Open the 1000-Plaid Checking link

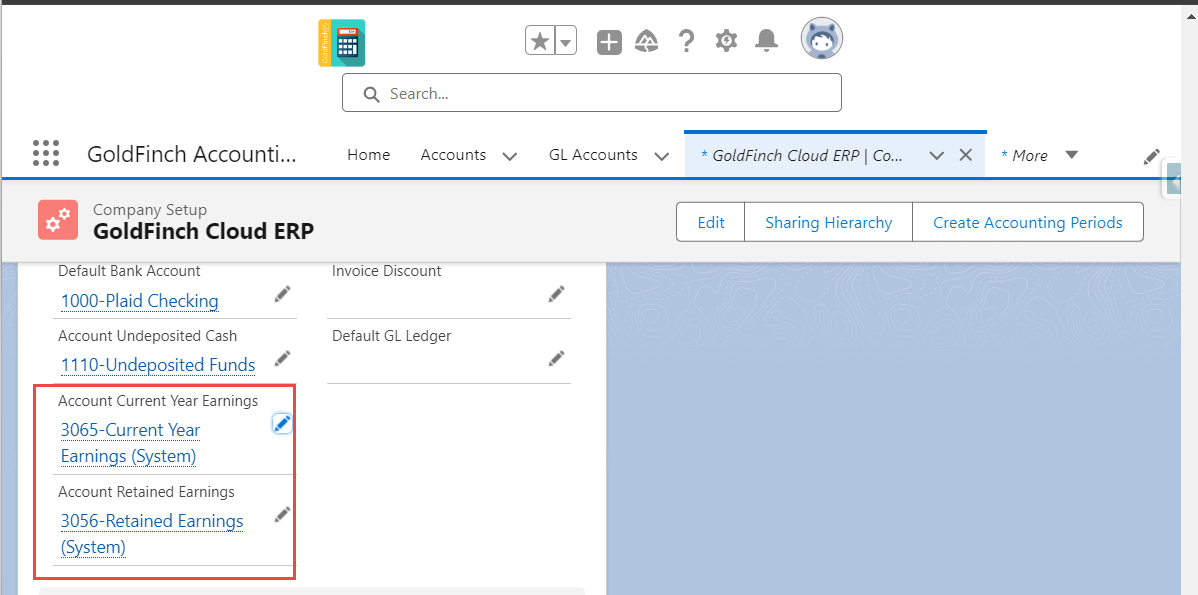pos(140,301)
